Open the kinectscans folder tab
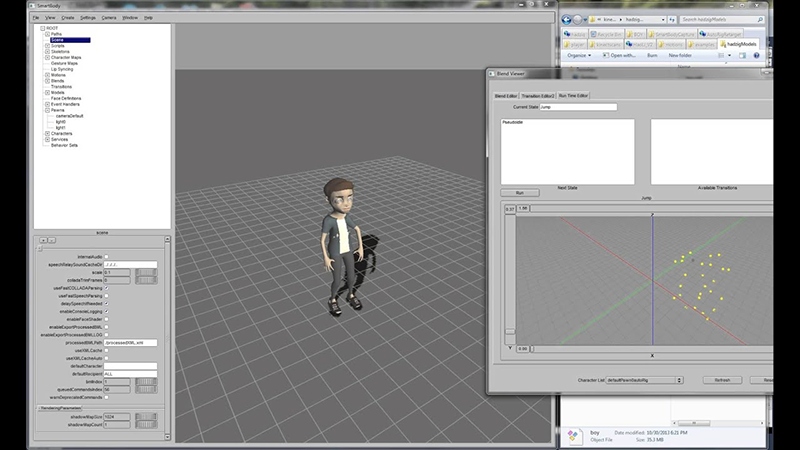The image size is (800, 450). pos(605,44)
